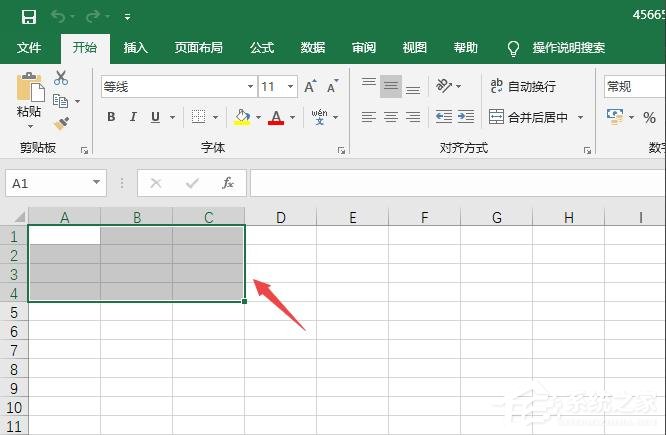This screenshot has height=435, width=666.
Task: Undo the last action
Action: pos(58,17)
